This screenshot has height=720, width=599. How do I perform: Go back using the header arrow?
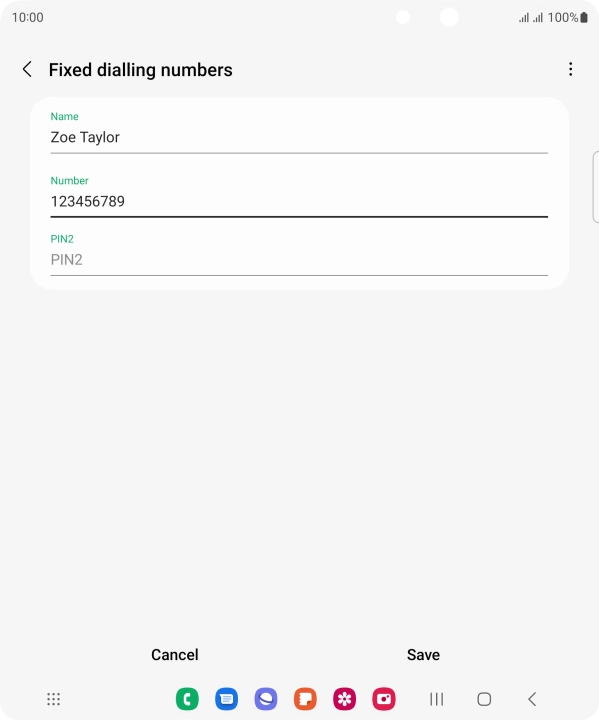point(27,69)
